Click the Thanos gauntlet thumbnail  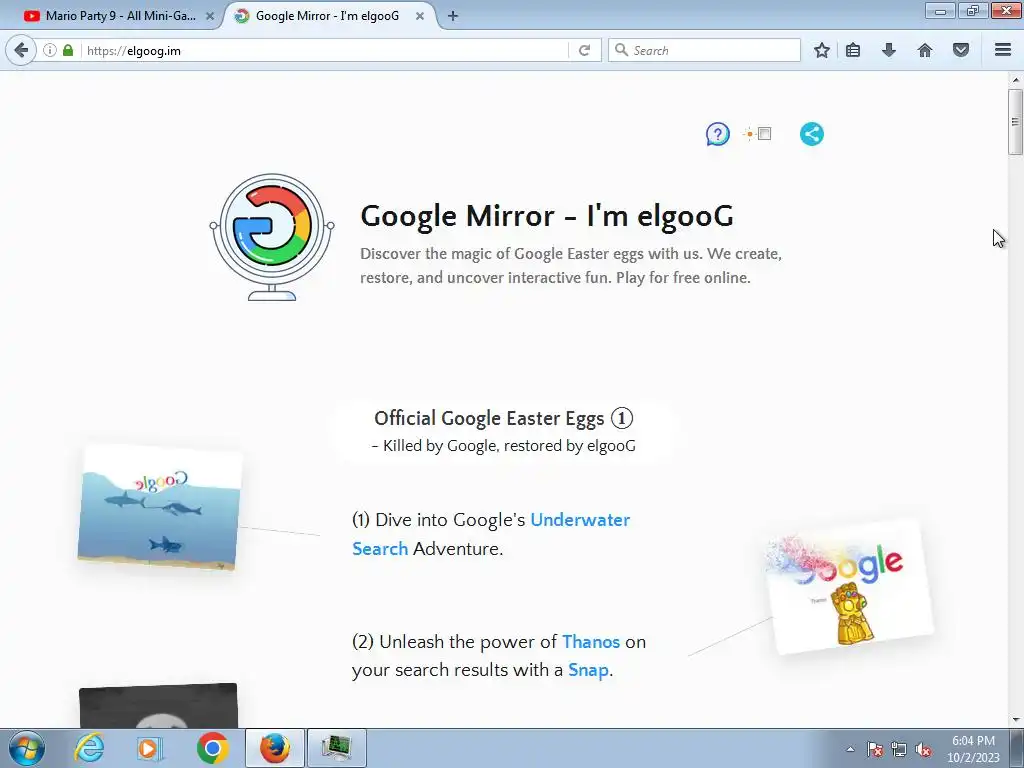tap(850, 587)
